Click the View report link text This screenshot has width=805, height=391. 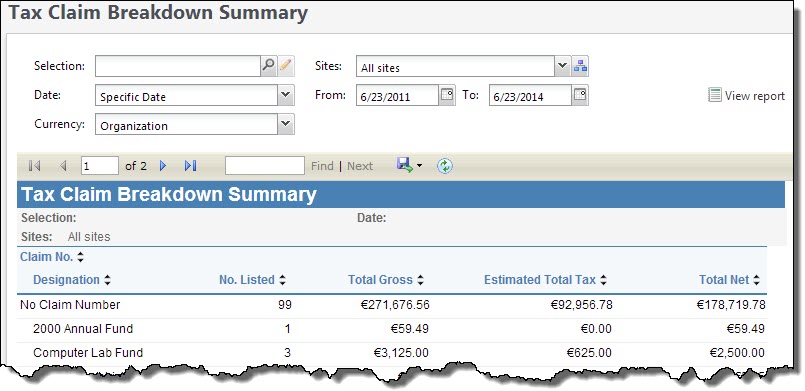755,95
